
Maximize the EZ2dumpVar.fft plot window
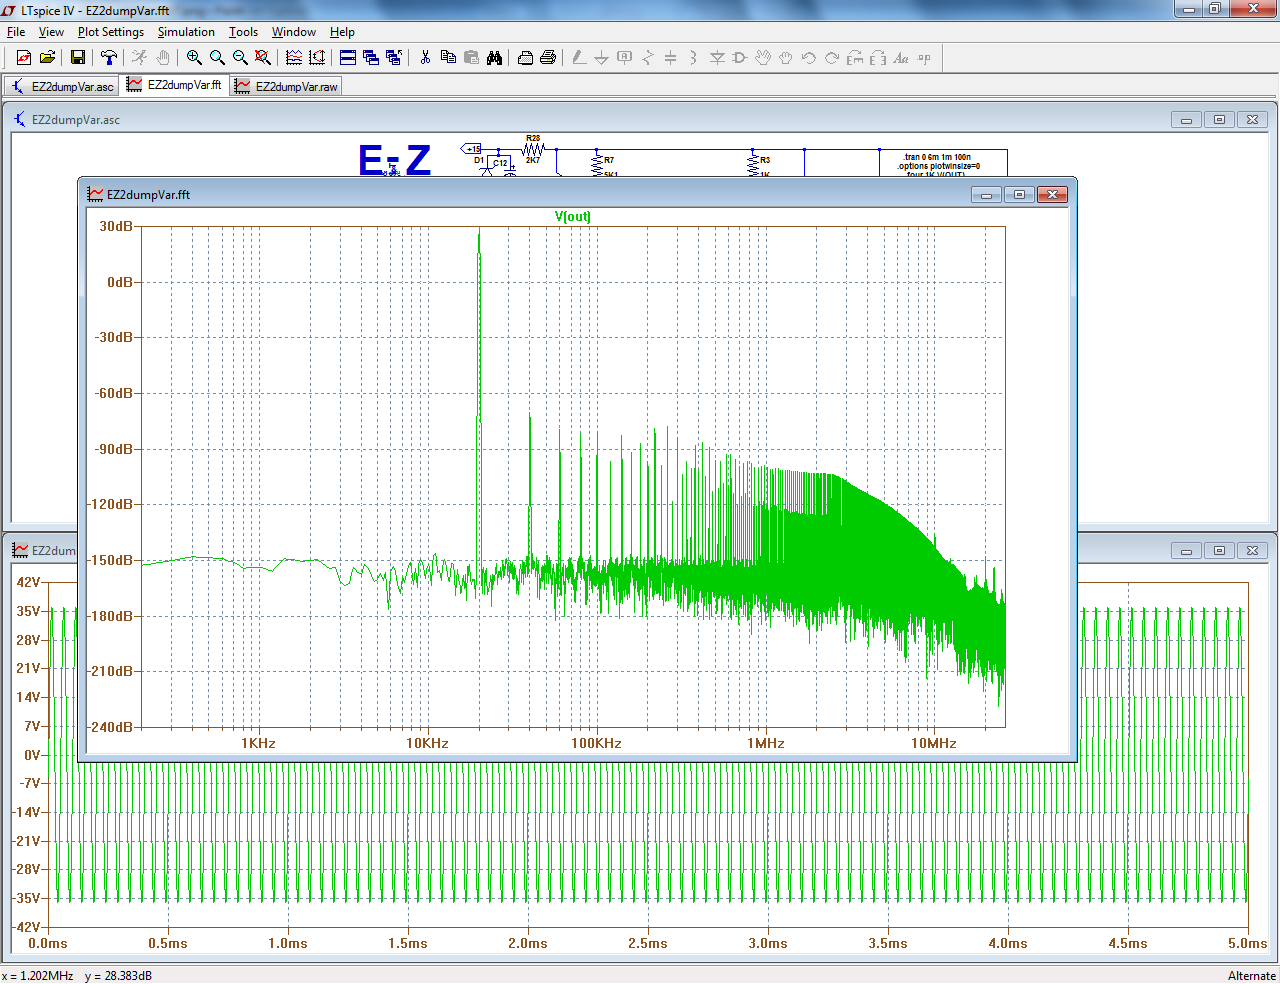[1019, 195]
